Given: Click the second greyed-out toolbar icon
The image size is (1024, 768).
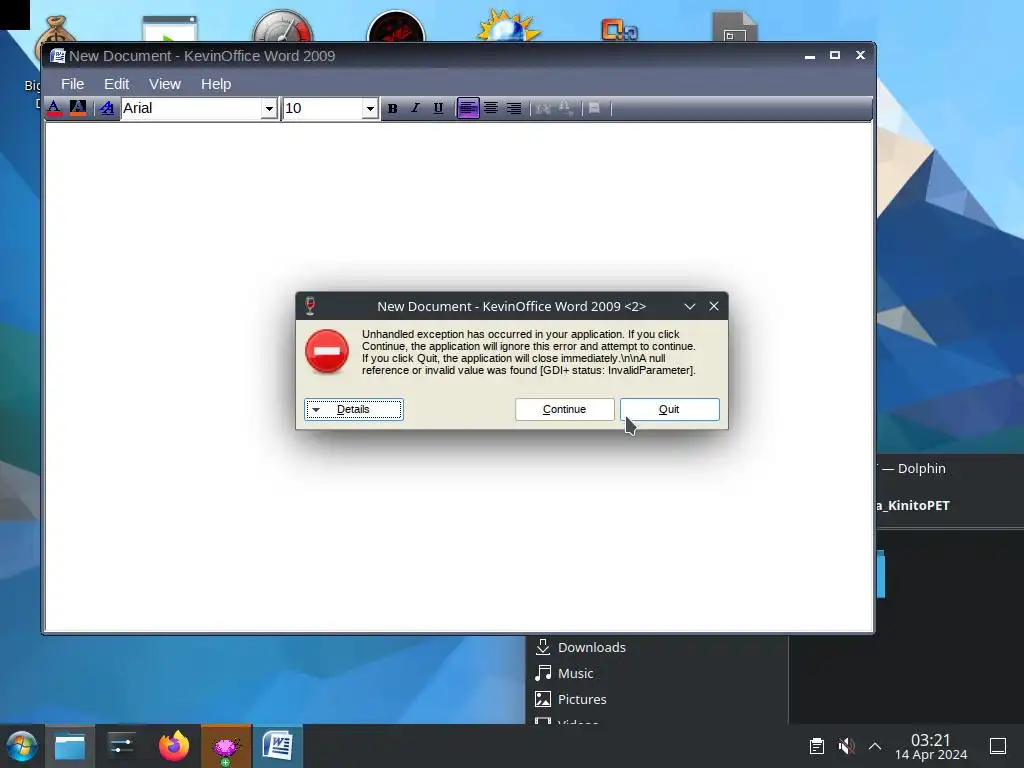Looking at the screenshot, I should pos(566,108).
